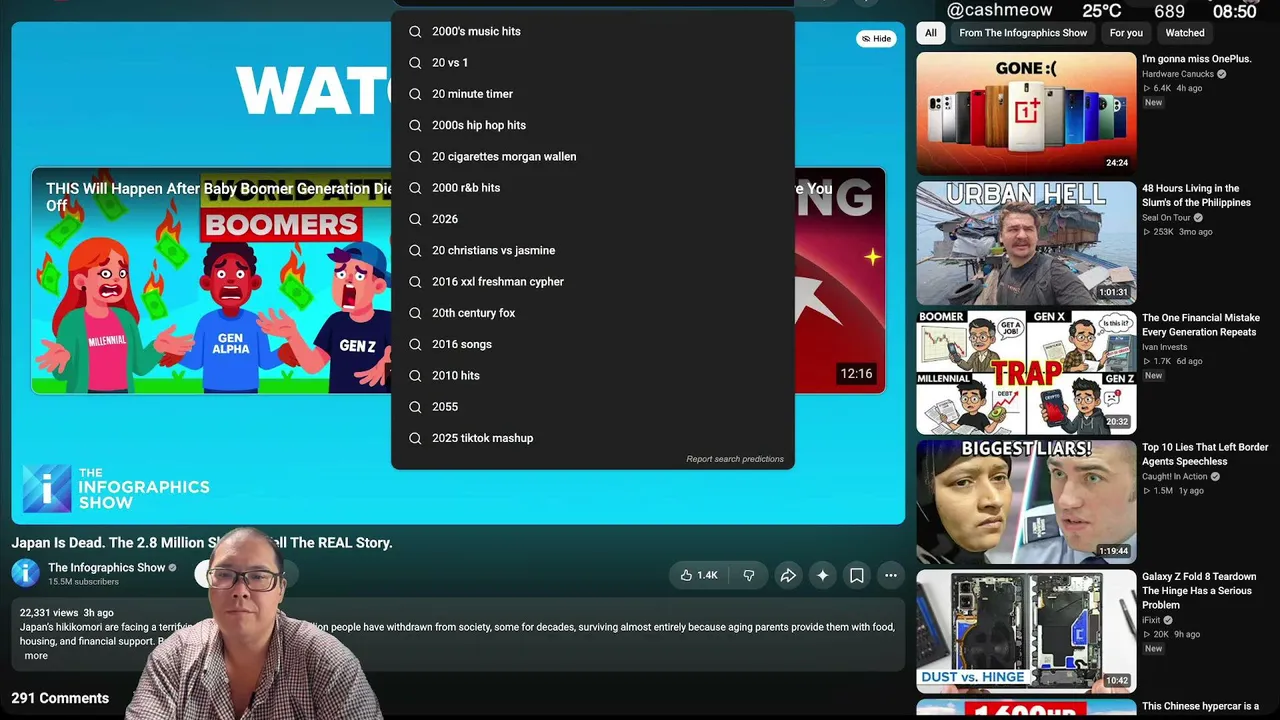Open title "48 Hours Living in the Slum's"

[x=1196, y=195]
